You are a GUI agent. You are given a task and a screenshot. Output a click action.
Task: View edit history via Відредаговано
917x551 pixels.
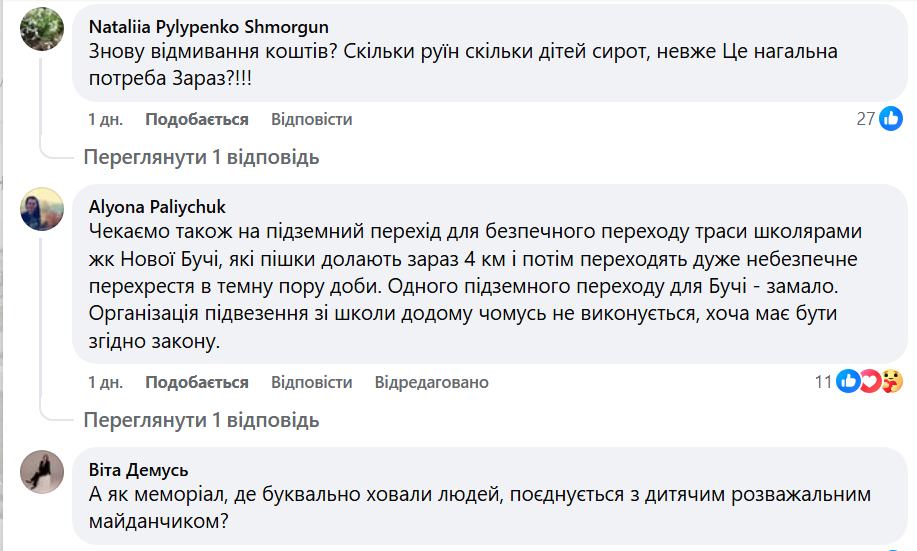coord(431,382)
